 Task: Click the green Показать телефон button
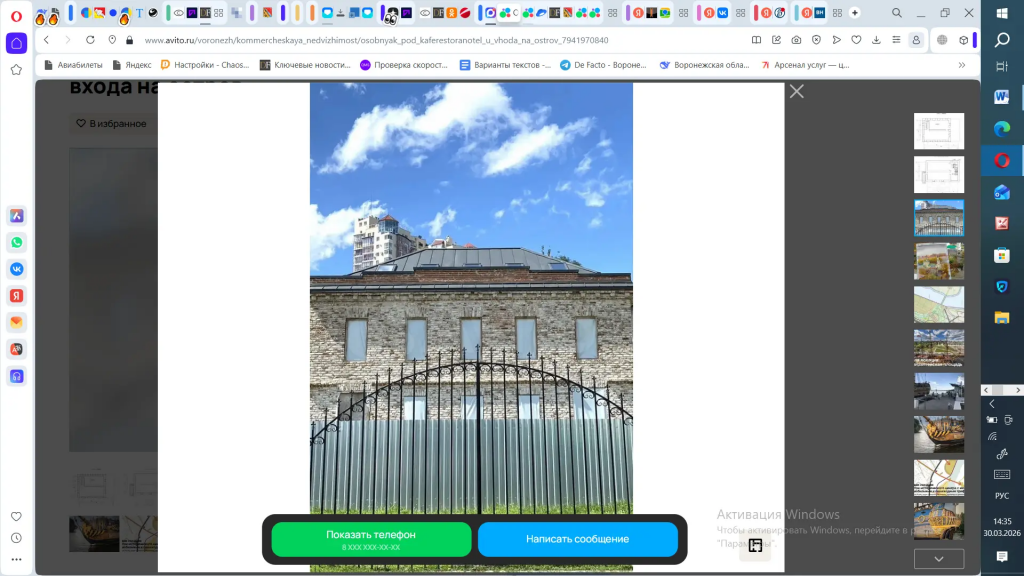371,539
